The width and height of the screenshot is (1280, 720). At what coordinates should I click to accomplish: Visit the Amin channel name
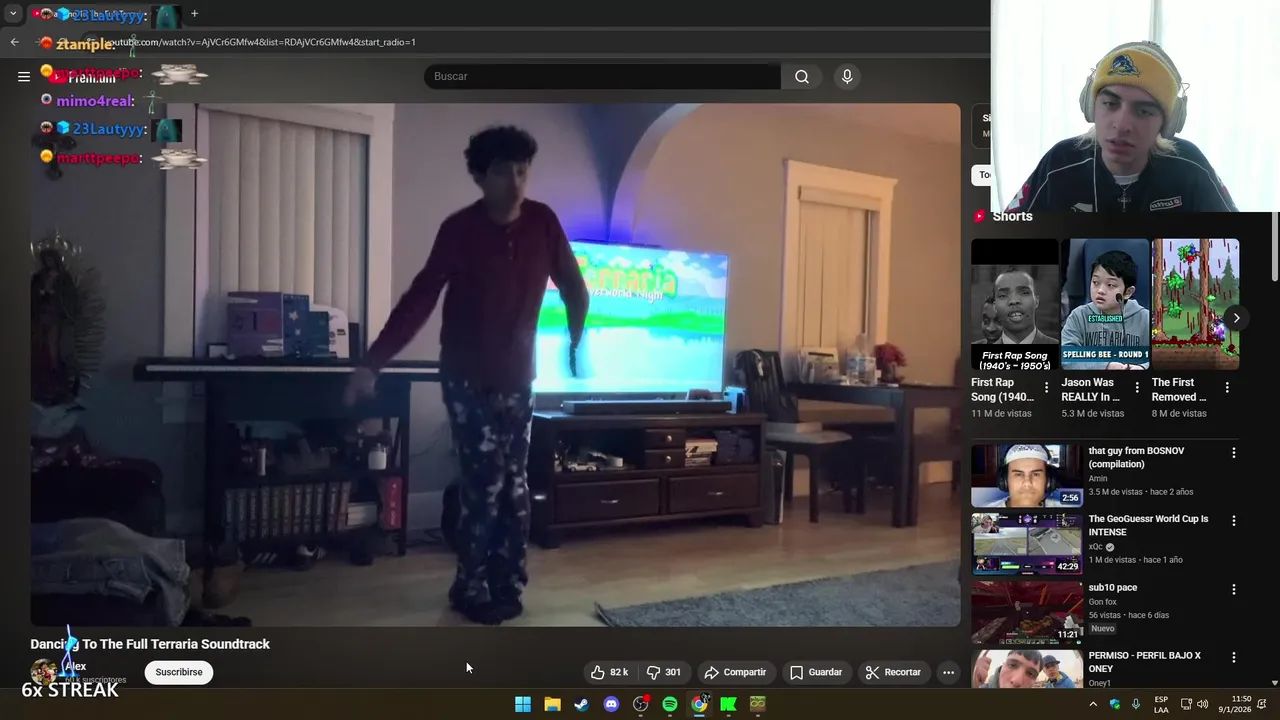(1098, 479)
